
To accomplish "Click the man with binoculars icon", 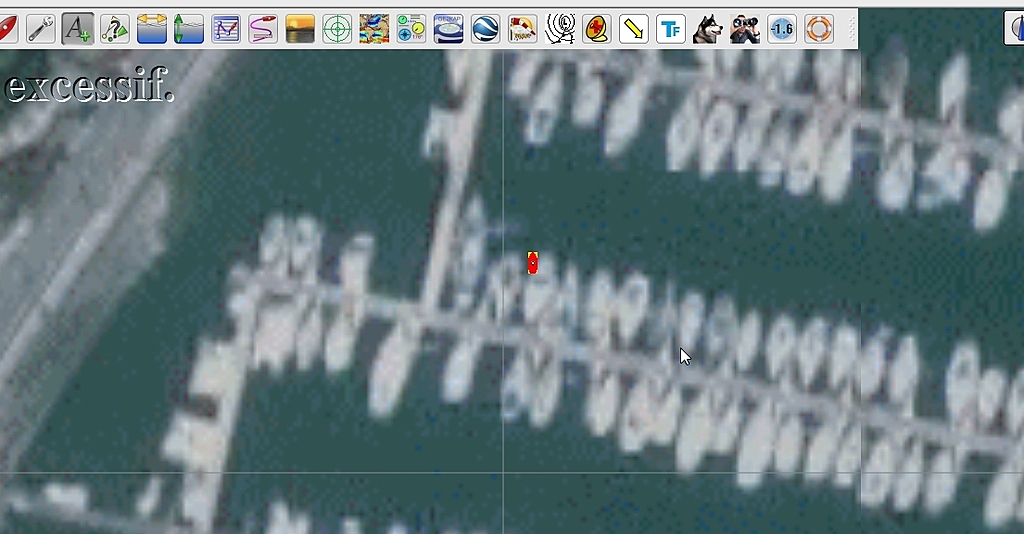I will [744, 29].
